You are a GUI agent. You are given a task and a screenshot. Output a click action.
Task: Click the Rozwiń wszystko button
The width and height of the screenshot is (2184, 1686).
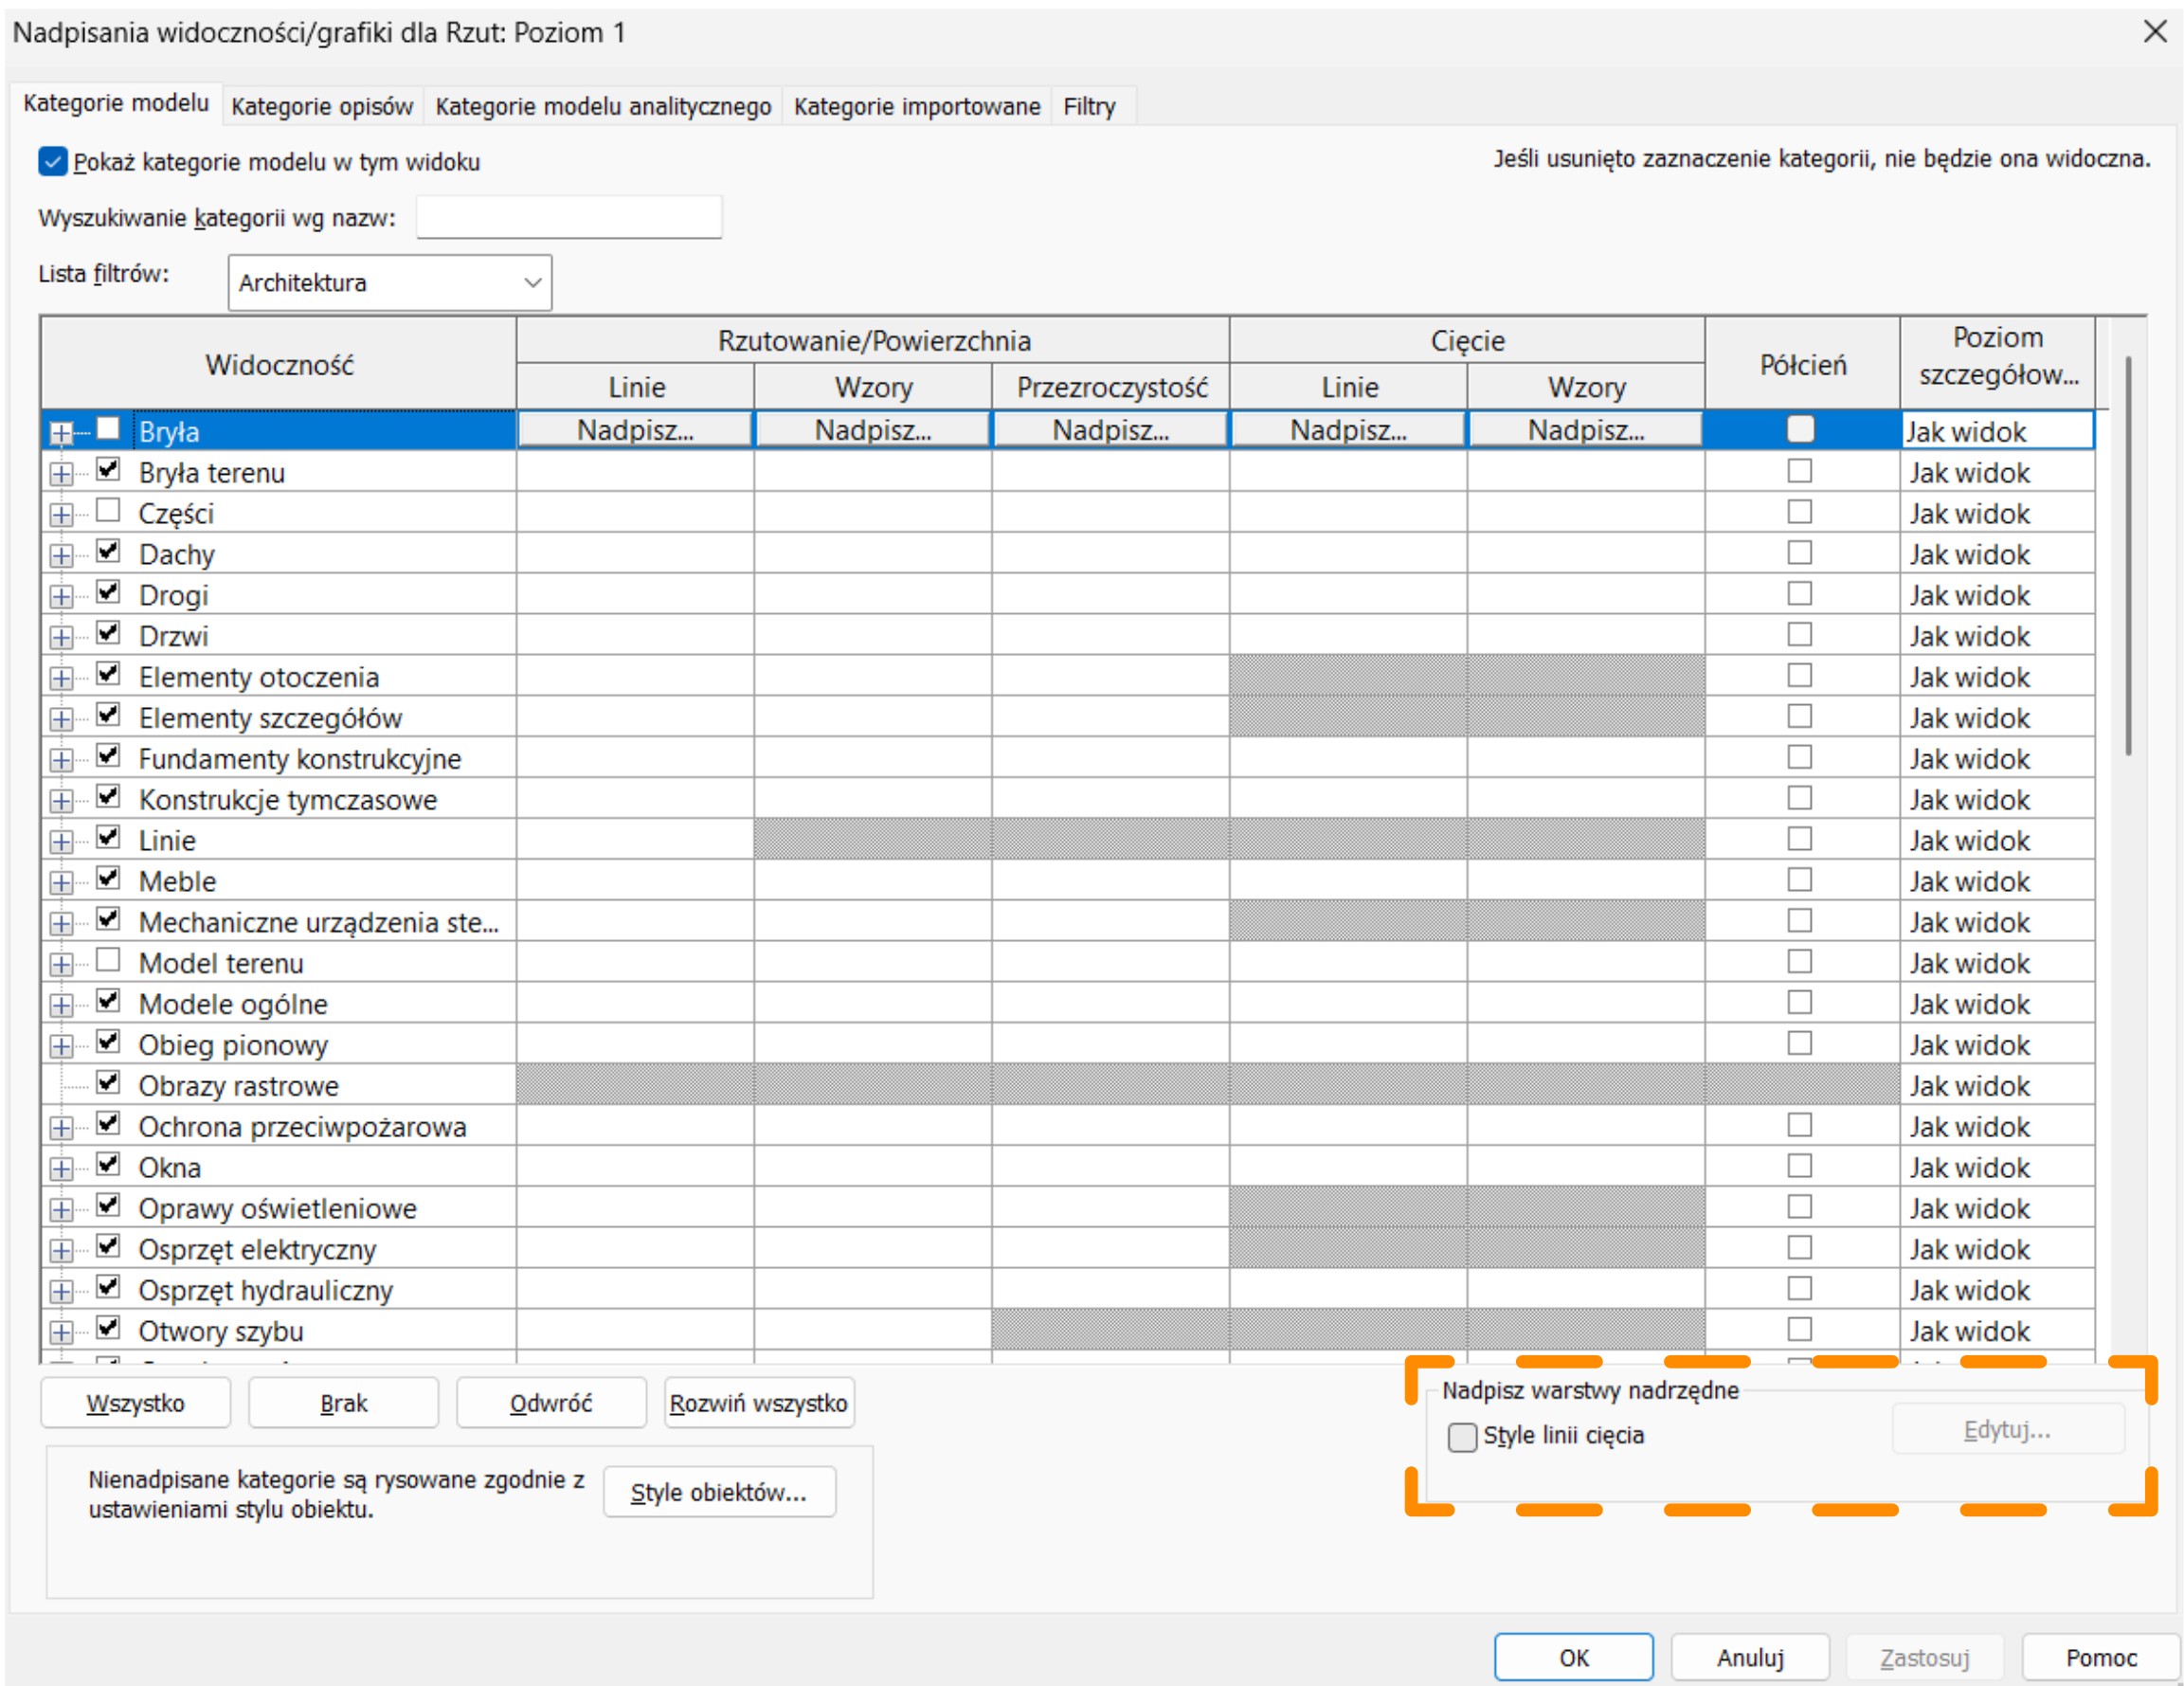tap(758, 1403)
